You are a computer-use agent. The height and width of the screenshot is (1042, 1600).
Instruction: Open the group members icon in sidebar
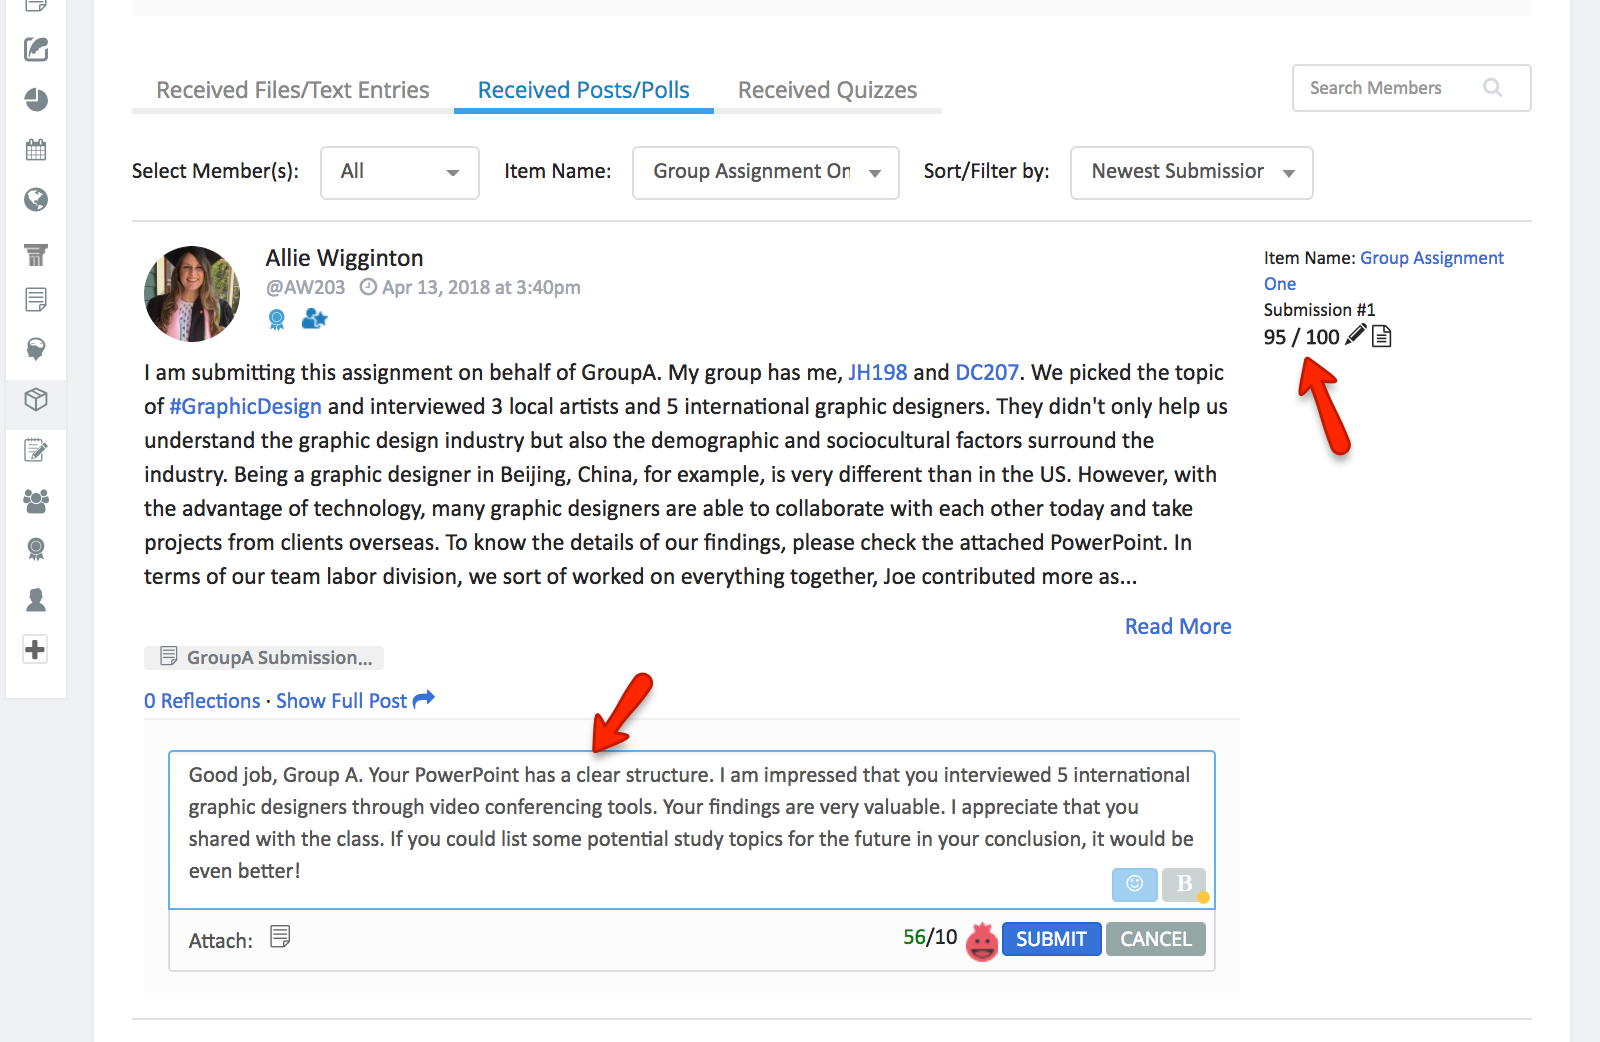(x=36, y=500)
